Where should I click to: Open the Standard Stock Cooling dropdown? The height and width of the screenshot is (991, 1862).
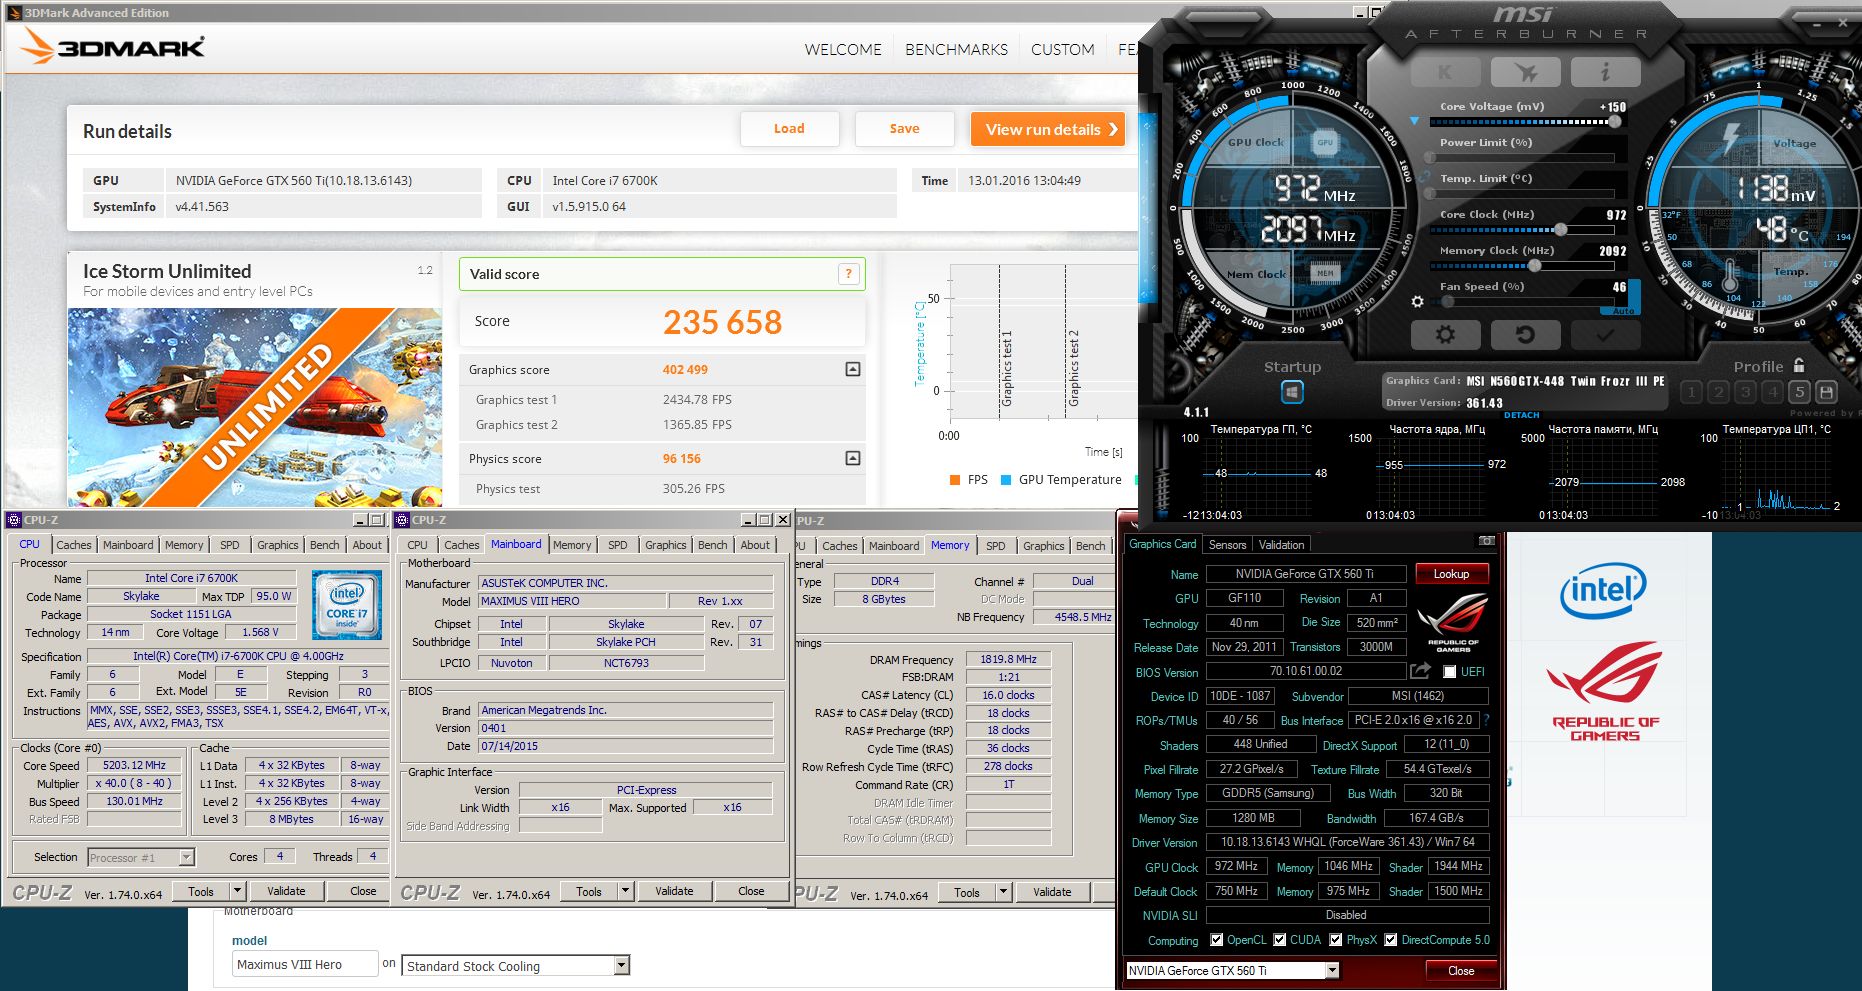[x=622, y=965]
